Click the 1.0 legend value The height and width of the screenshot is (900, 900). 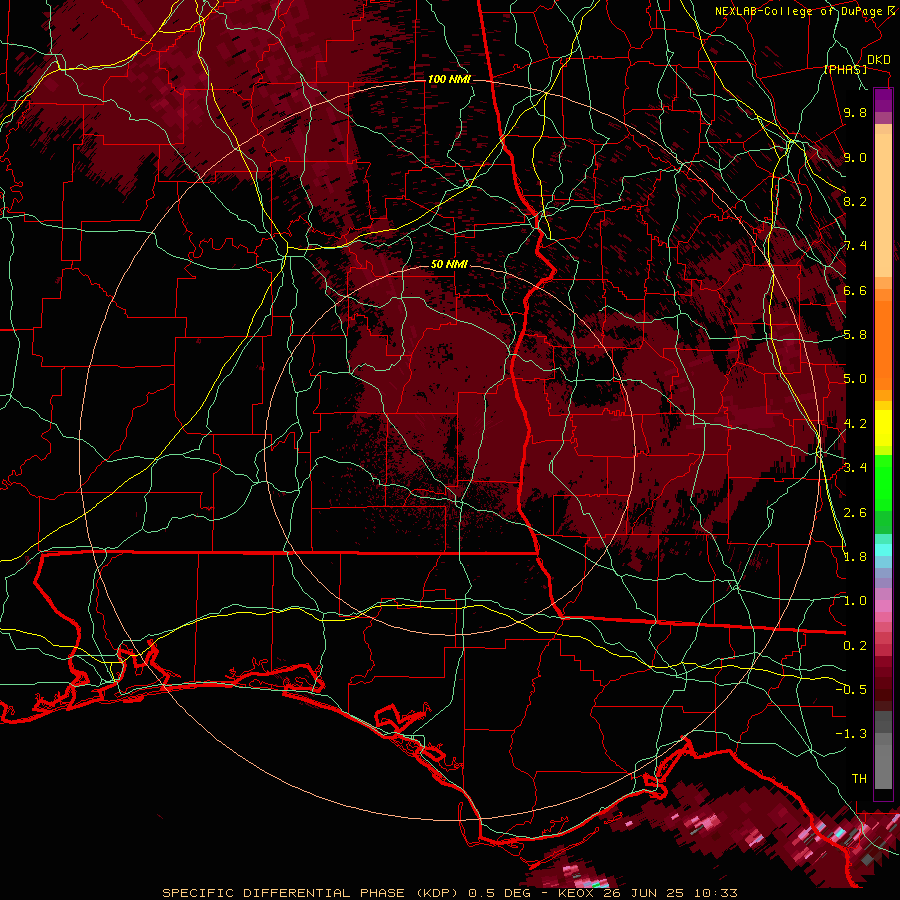[x=855, y=602]
